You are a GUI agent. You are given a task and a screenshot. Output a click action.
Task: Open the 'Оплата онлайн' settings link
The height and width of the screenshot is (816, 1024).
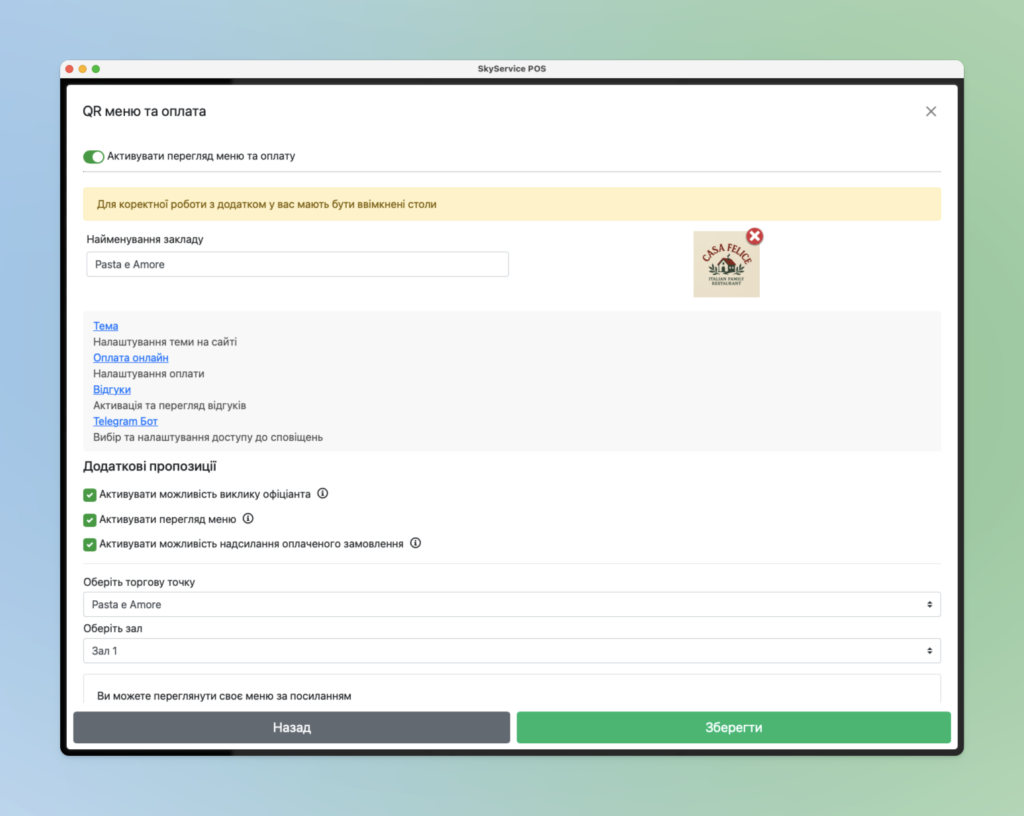tap(131, 358)
